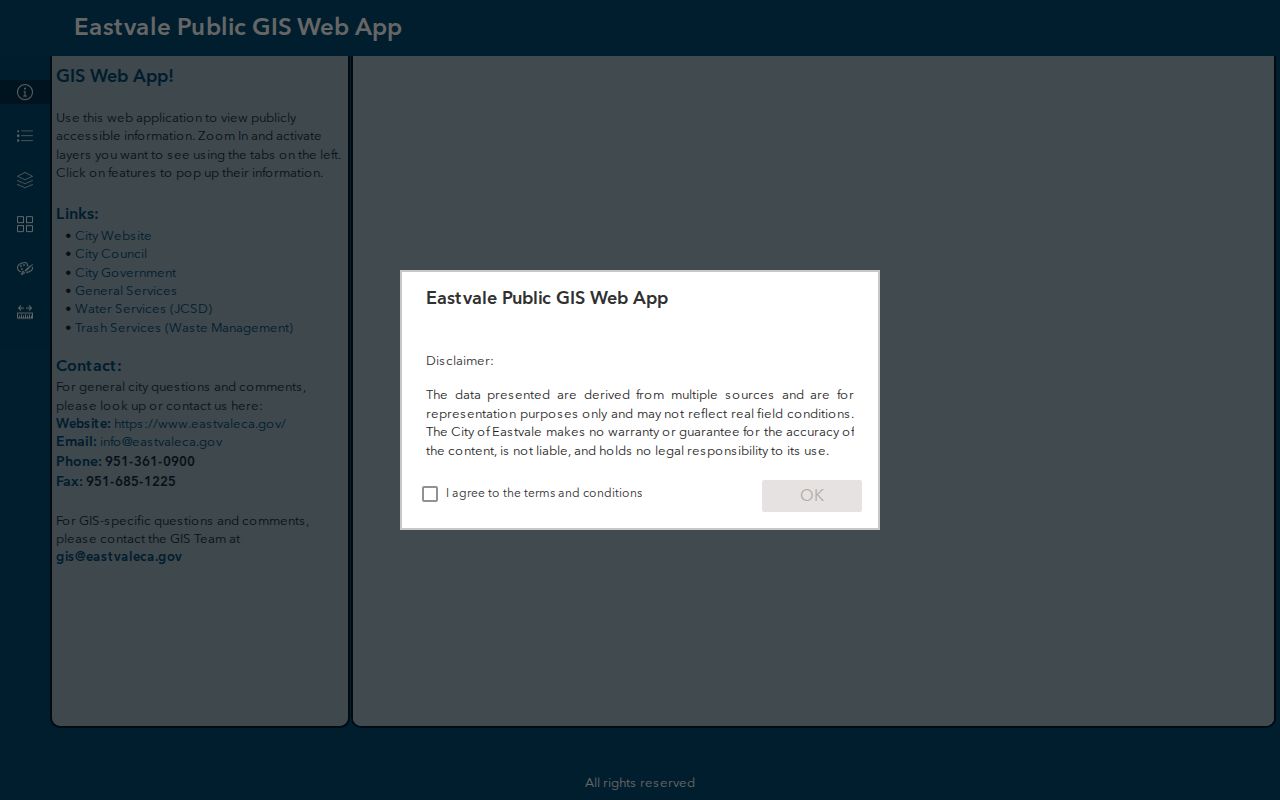This screenshot has height=800, width=1280.
Task: Open the Measure ruler icon in sidebar
Action: click(x=25, y=312)
